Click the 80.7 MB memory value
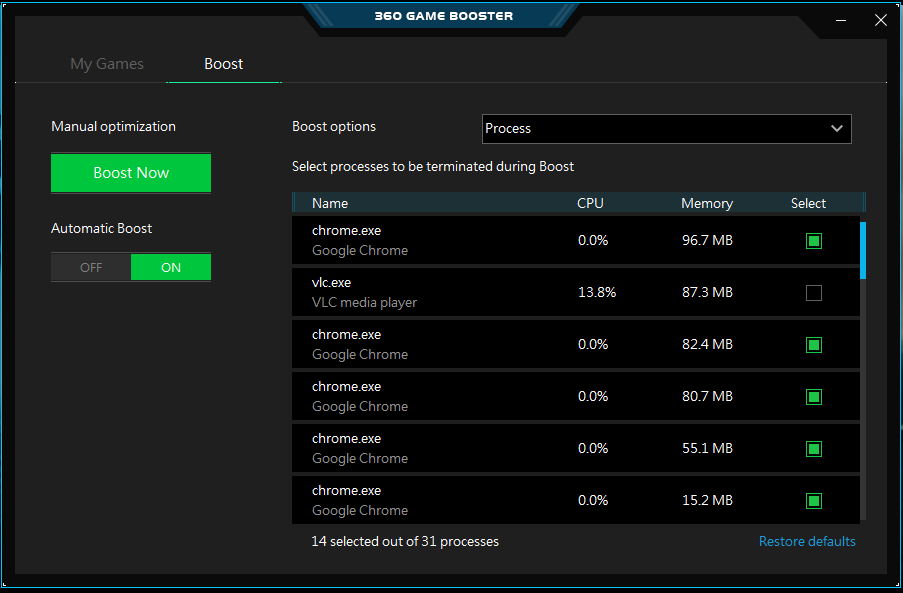903x593 pixels. tap(707, 396)
